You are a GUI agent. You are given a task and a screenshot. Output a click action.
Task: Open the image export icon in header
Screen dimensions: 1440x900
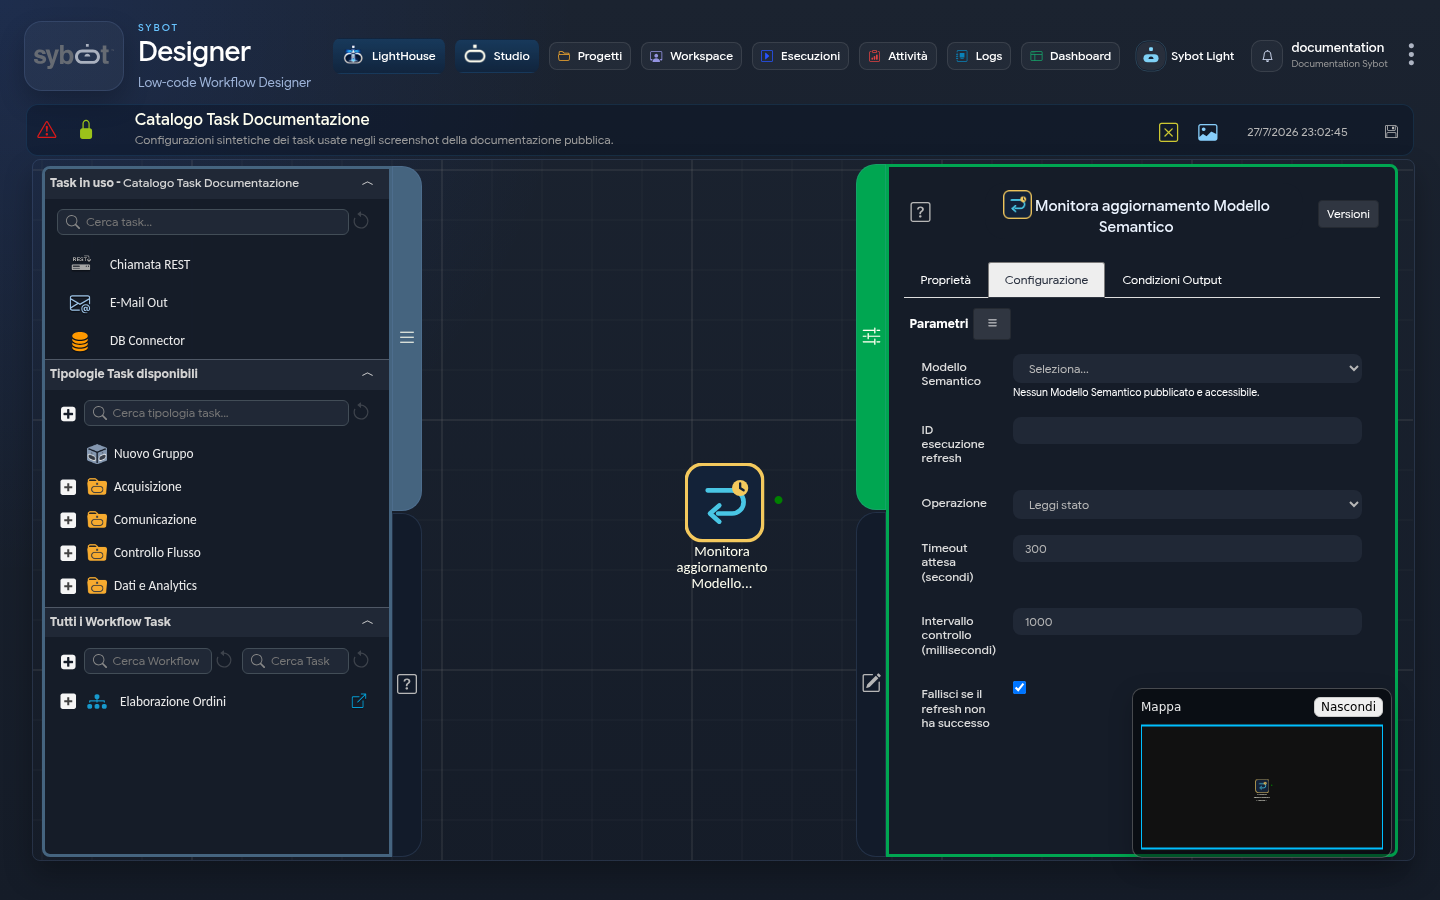(1208, 132)
